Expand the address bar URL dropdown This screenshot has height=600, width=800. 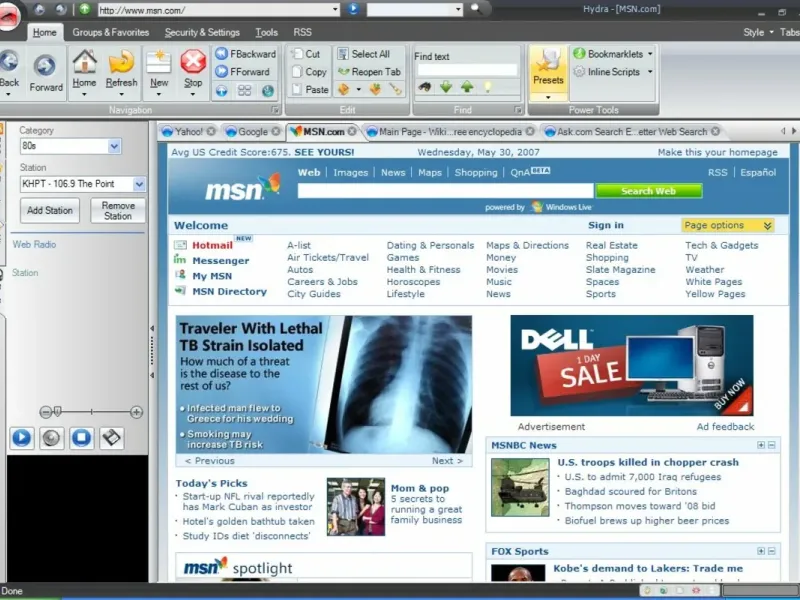[x=335, y=10]
